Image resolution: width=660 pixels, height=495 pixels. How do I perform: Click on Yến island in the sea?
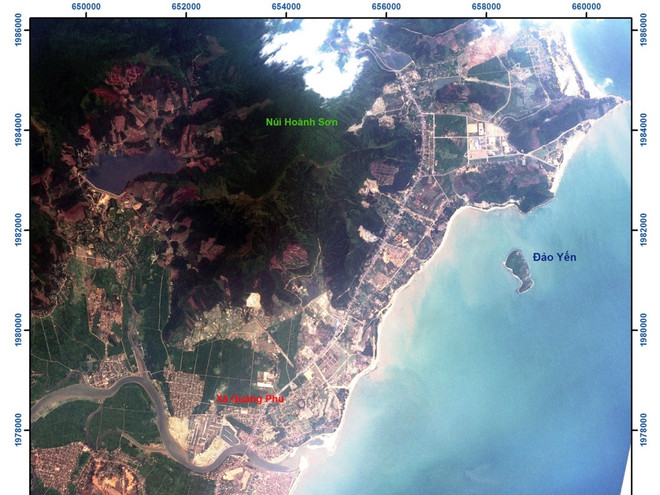518,270
